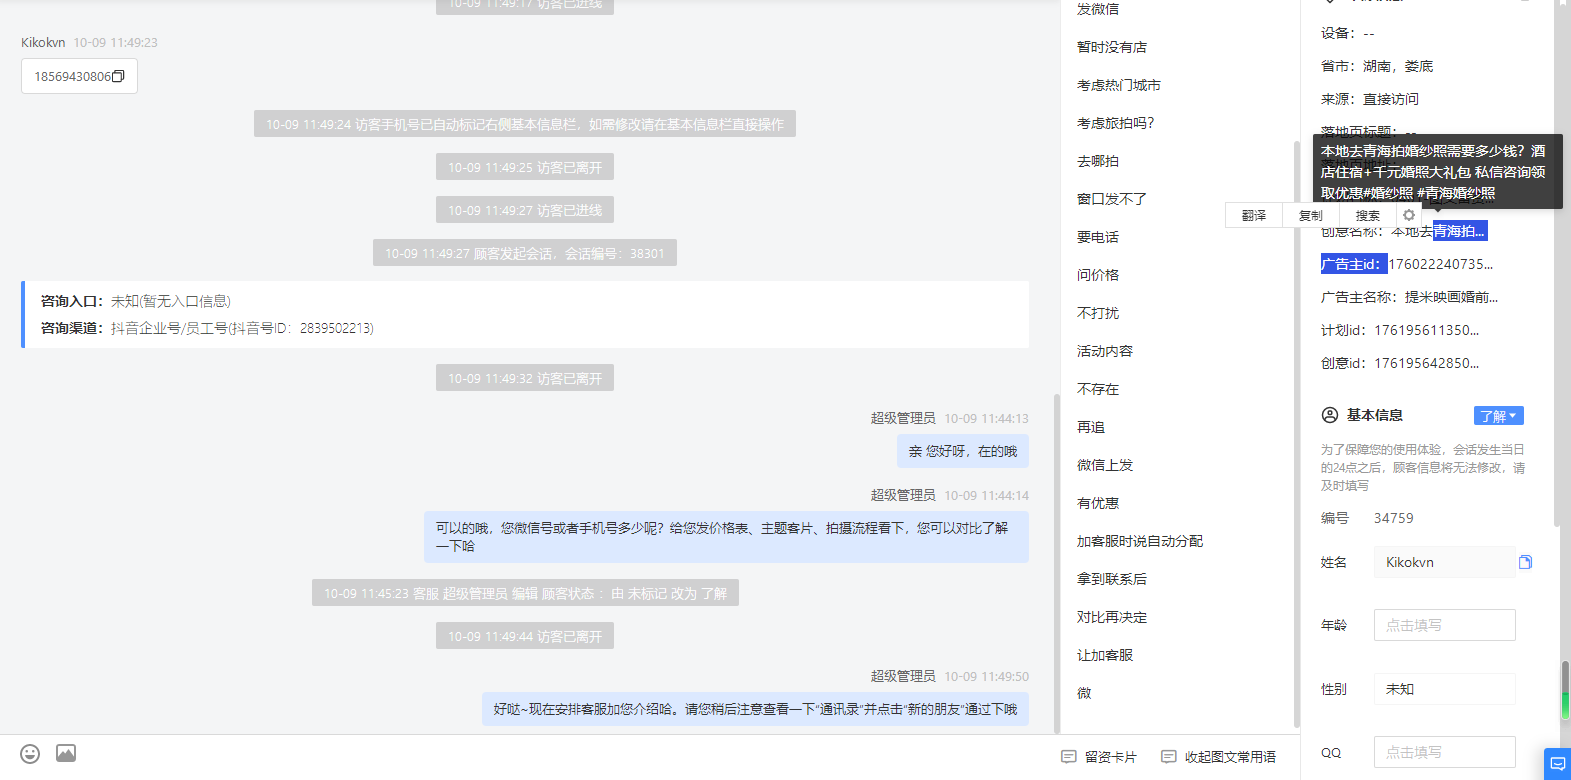The image size is (1571, 780).
Task: Copy phone number 18569430806 icon
Action: 118,76
